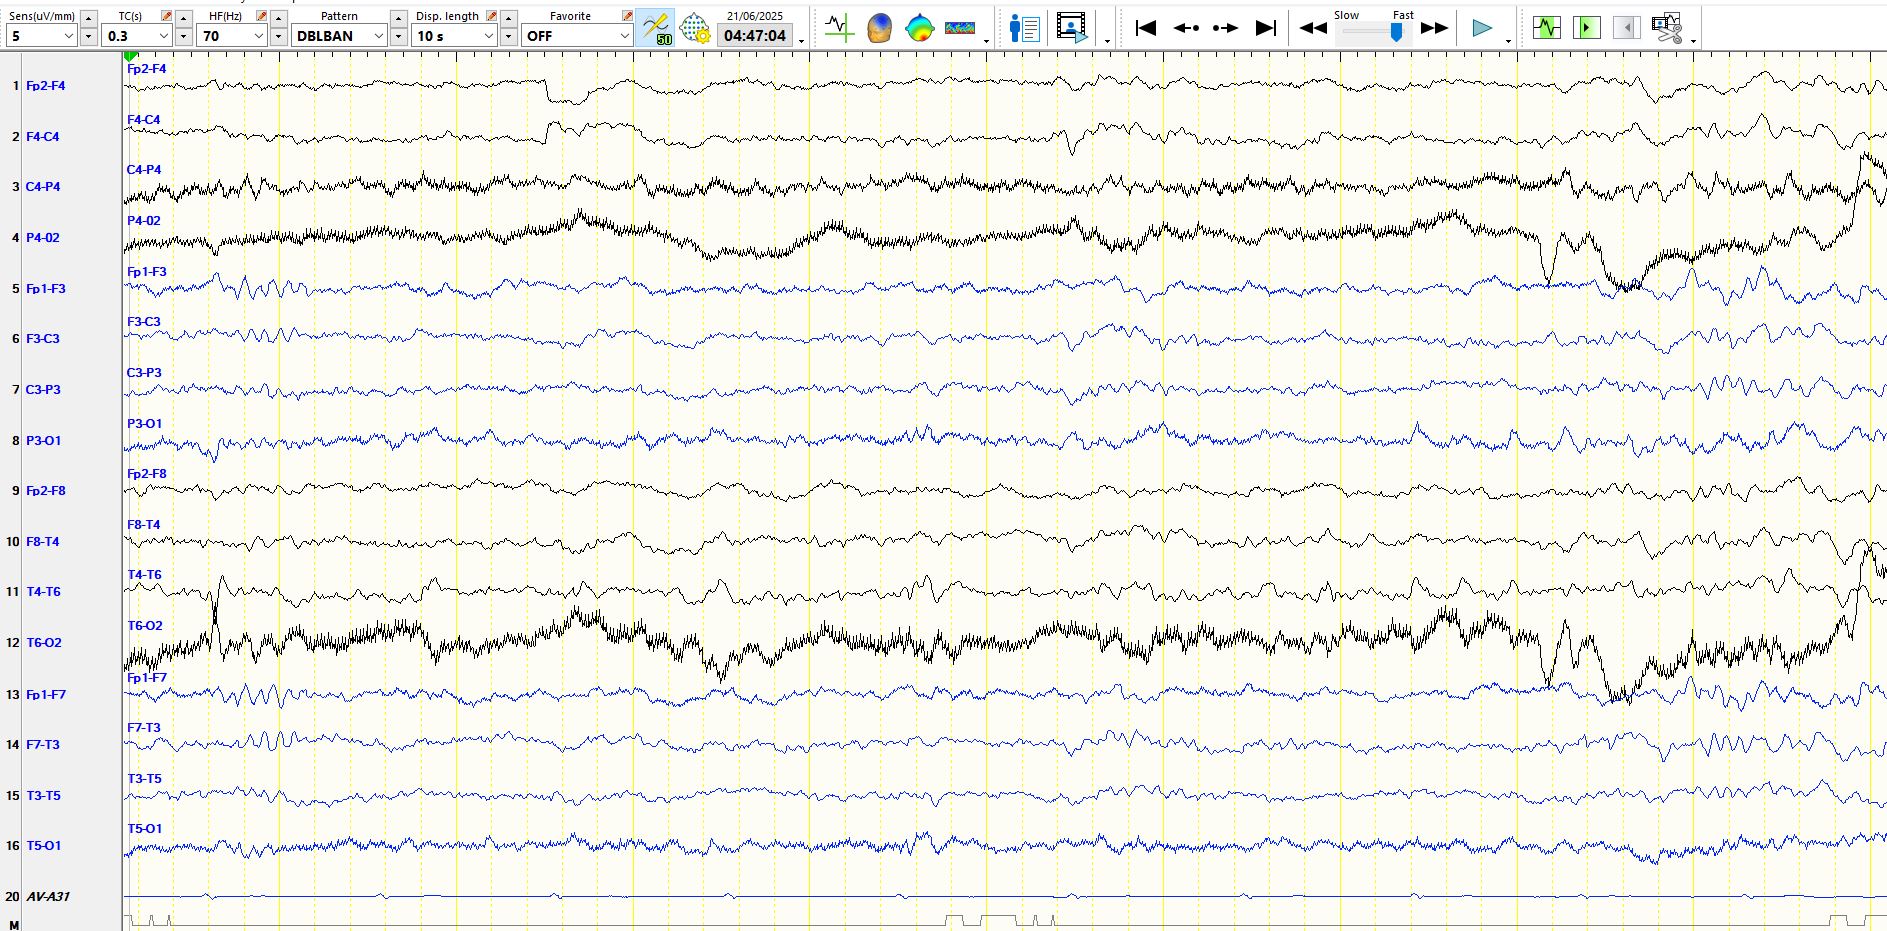Open the 3D head voltage map
The image size is (1887, 931).
[879, 28]
